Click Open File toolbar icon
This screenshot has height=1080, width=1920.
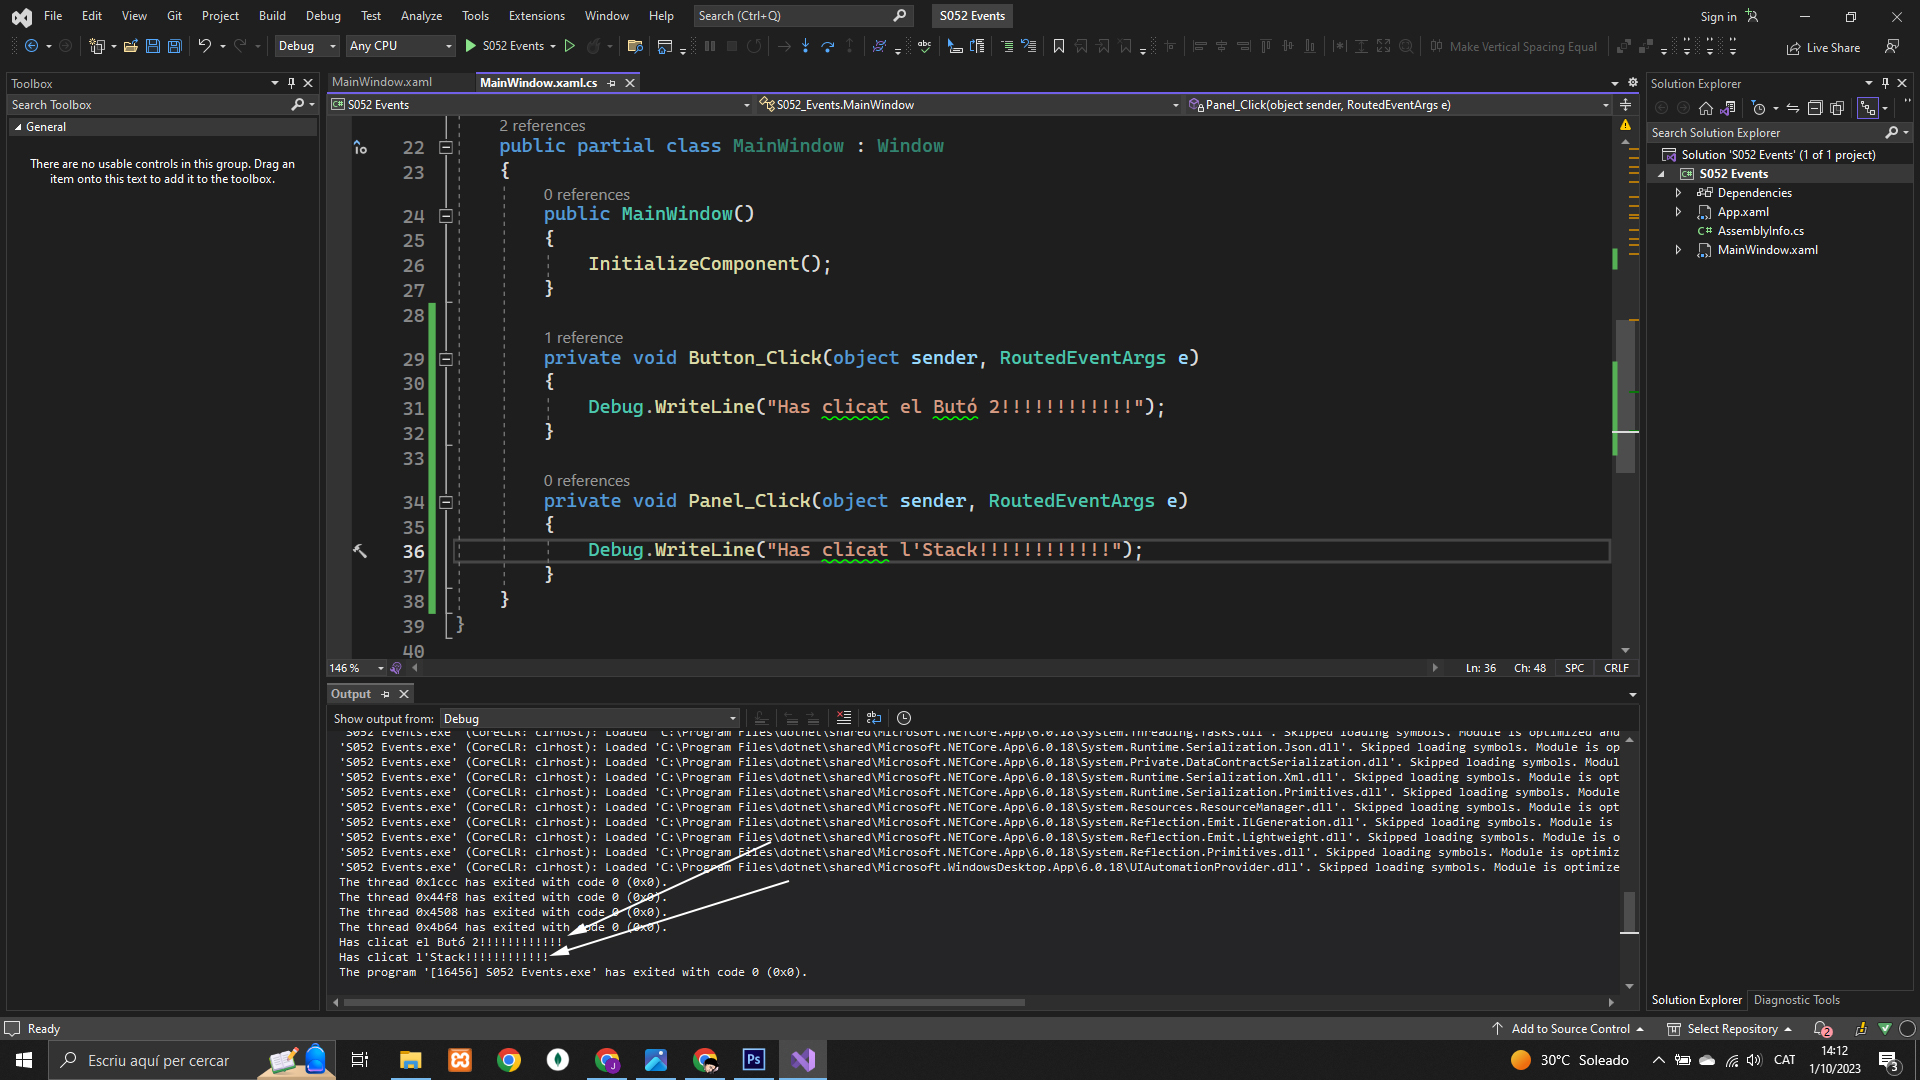[x=130, y=46]
